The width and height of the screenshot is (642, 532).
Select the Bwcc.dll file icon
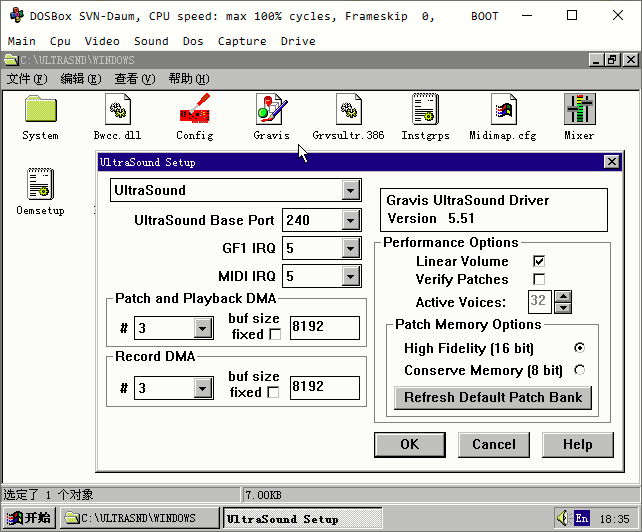118,109
